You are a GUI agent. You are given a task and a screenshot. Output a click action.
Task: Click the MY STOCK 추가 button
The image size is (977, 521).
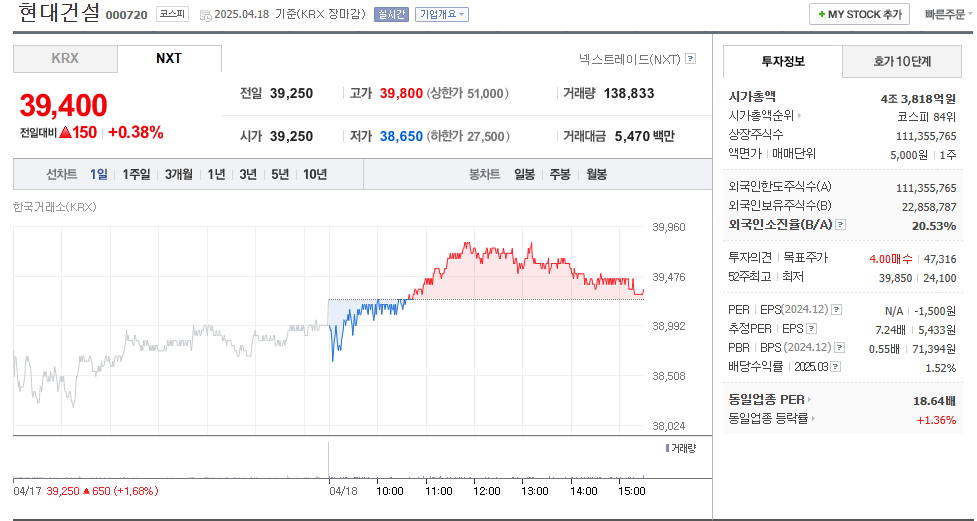tap(859, 14)
